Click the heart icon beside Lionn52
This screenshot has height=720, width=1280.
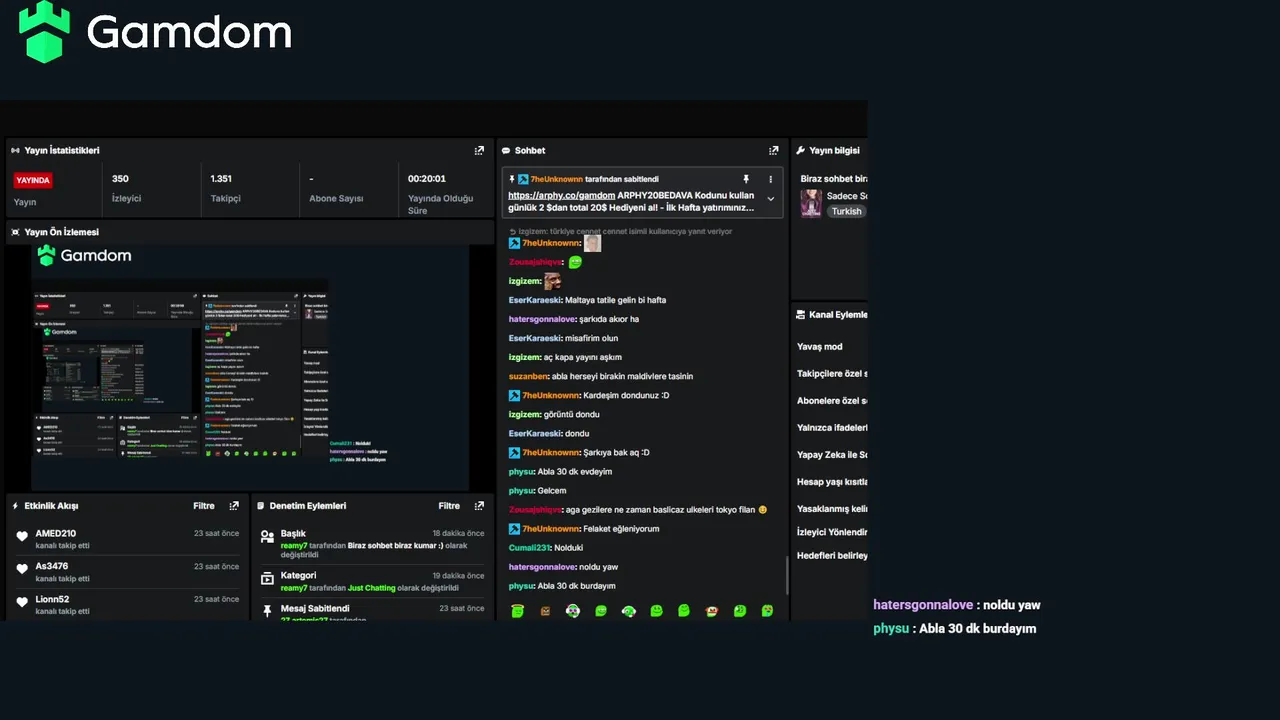click(x=22, y=601)
